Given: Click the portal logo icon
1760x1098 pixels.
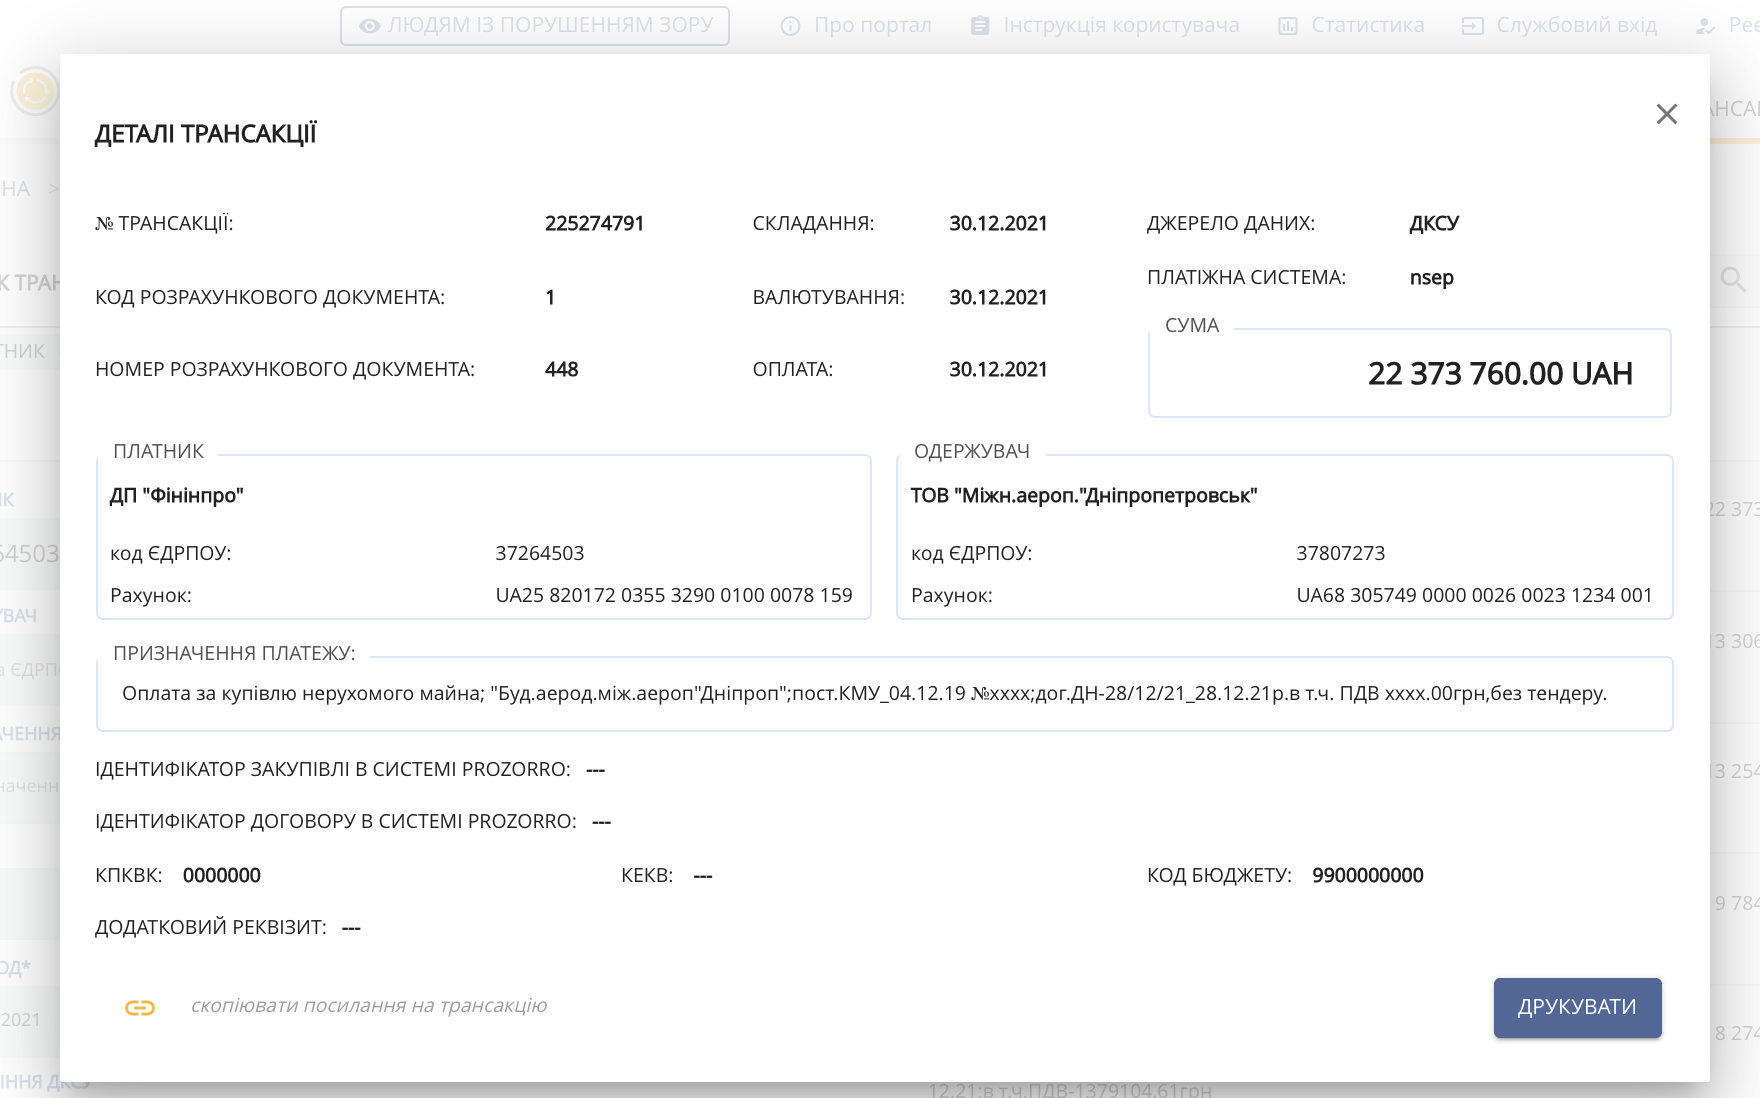Looking at the screenshot, I should coord(35,92).
